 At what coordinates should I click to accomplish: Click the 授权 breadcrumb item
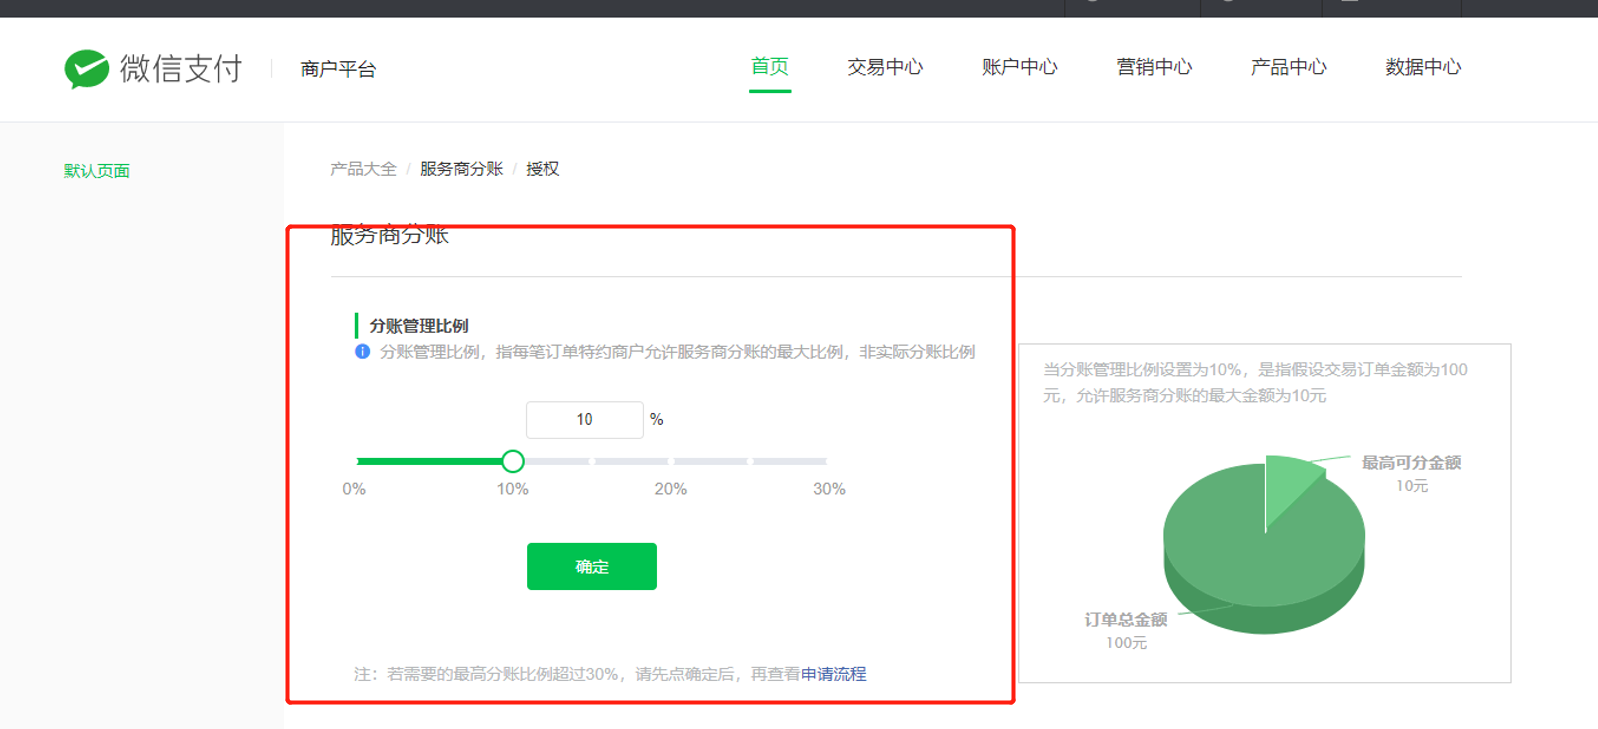542,169
